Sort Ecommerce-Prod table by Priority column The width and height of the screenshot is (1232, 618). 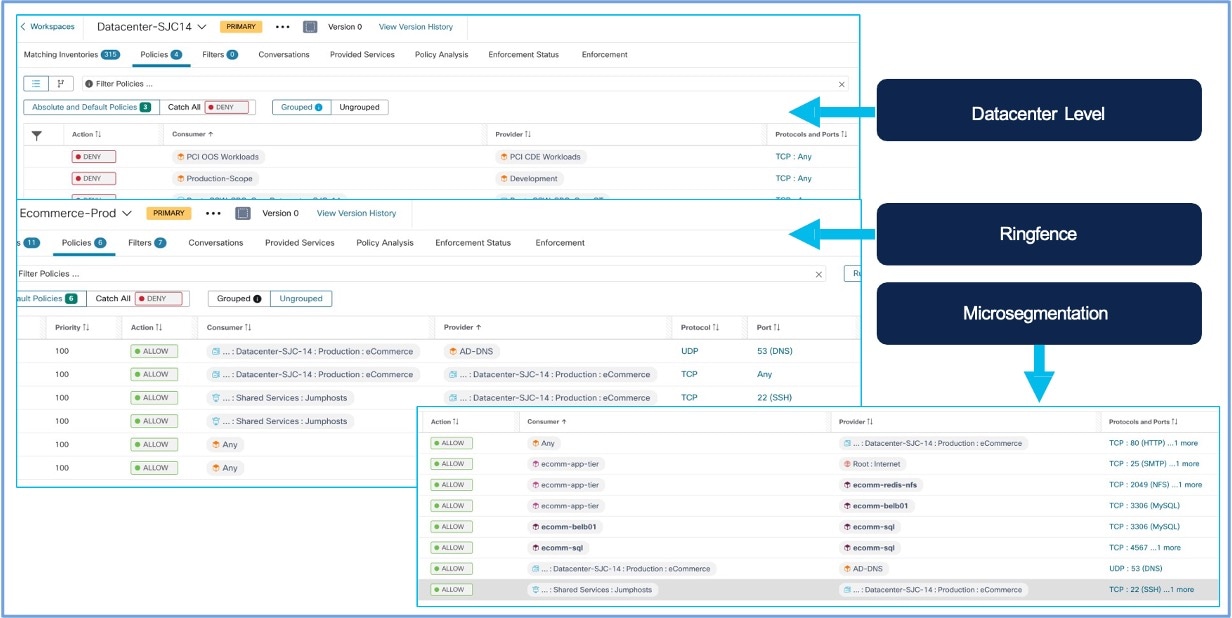[72, 327]
